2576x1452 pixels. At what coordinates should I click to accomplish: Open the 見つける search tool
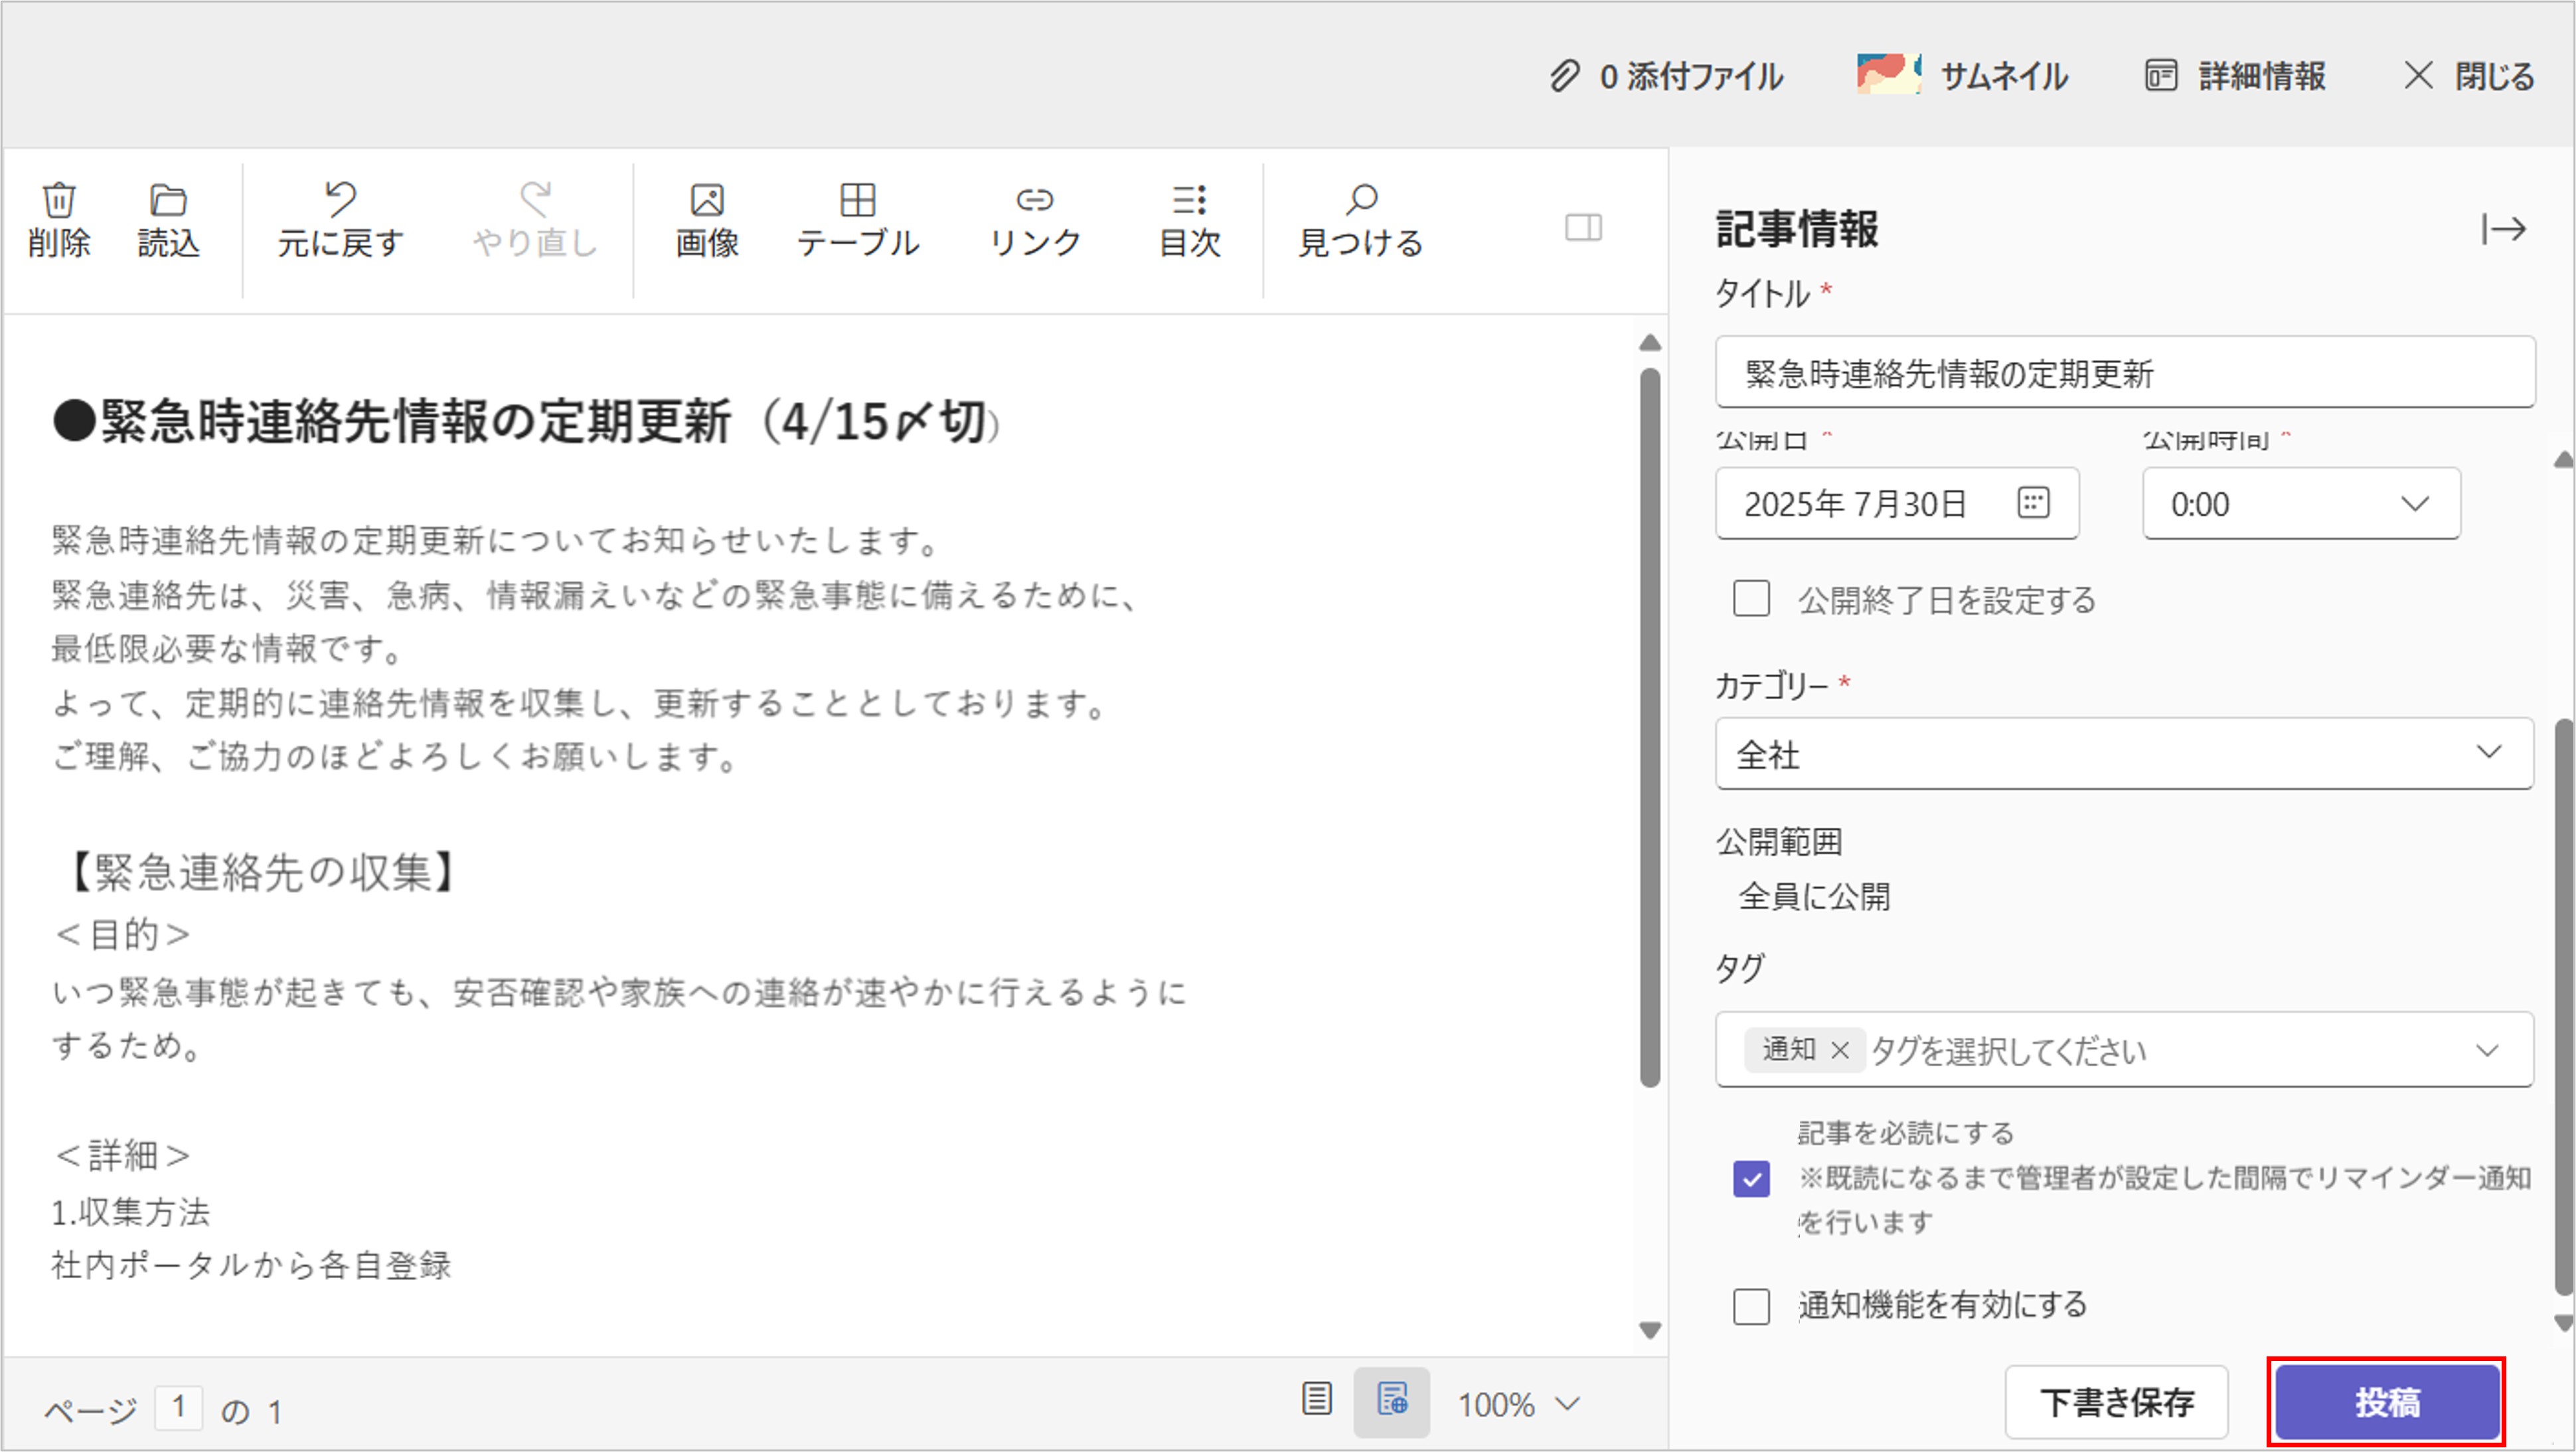point(1360,219)
